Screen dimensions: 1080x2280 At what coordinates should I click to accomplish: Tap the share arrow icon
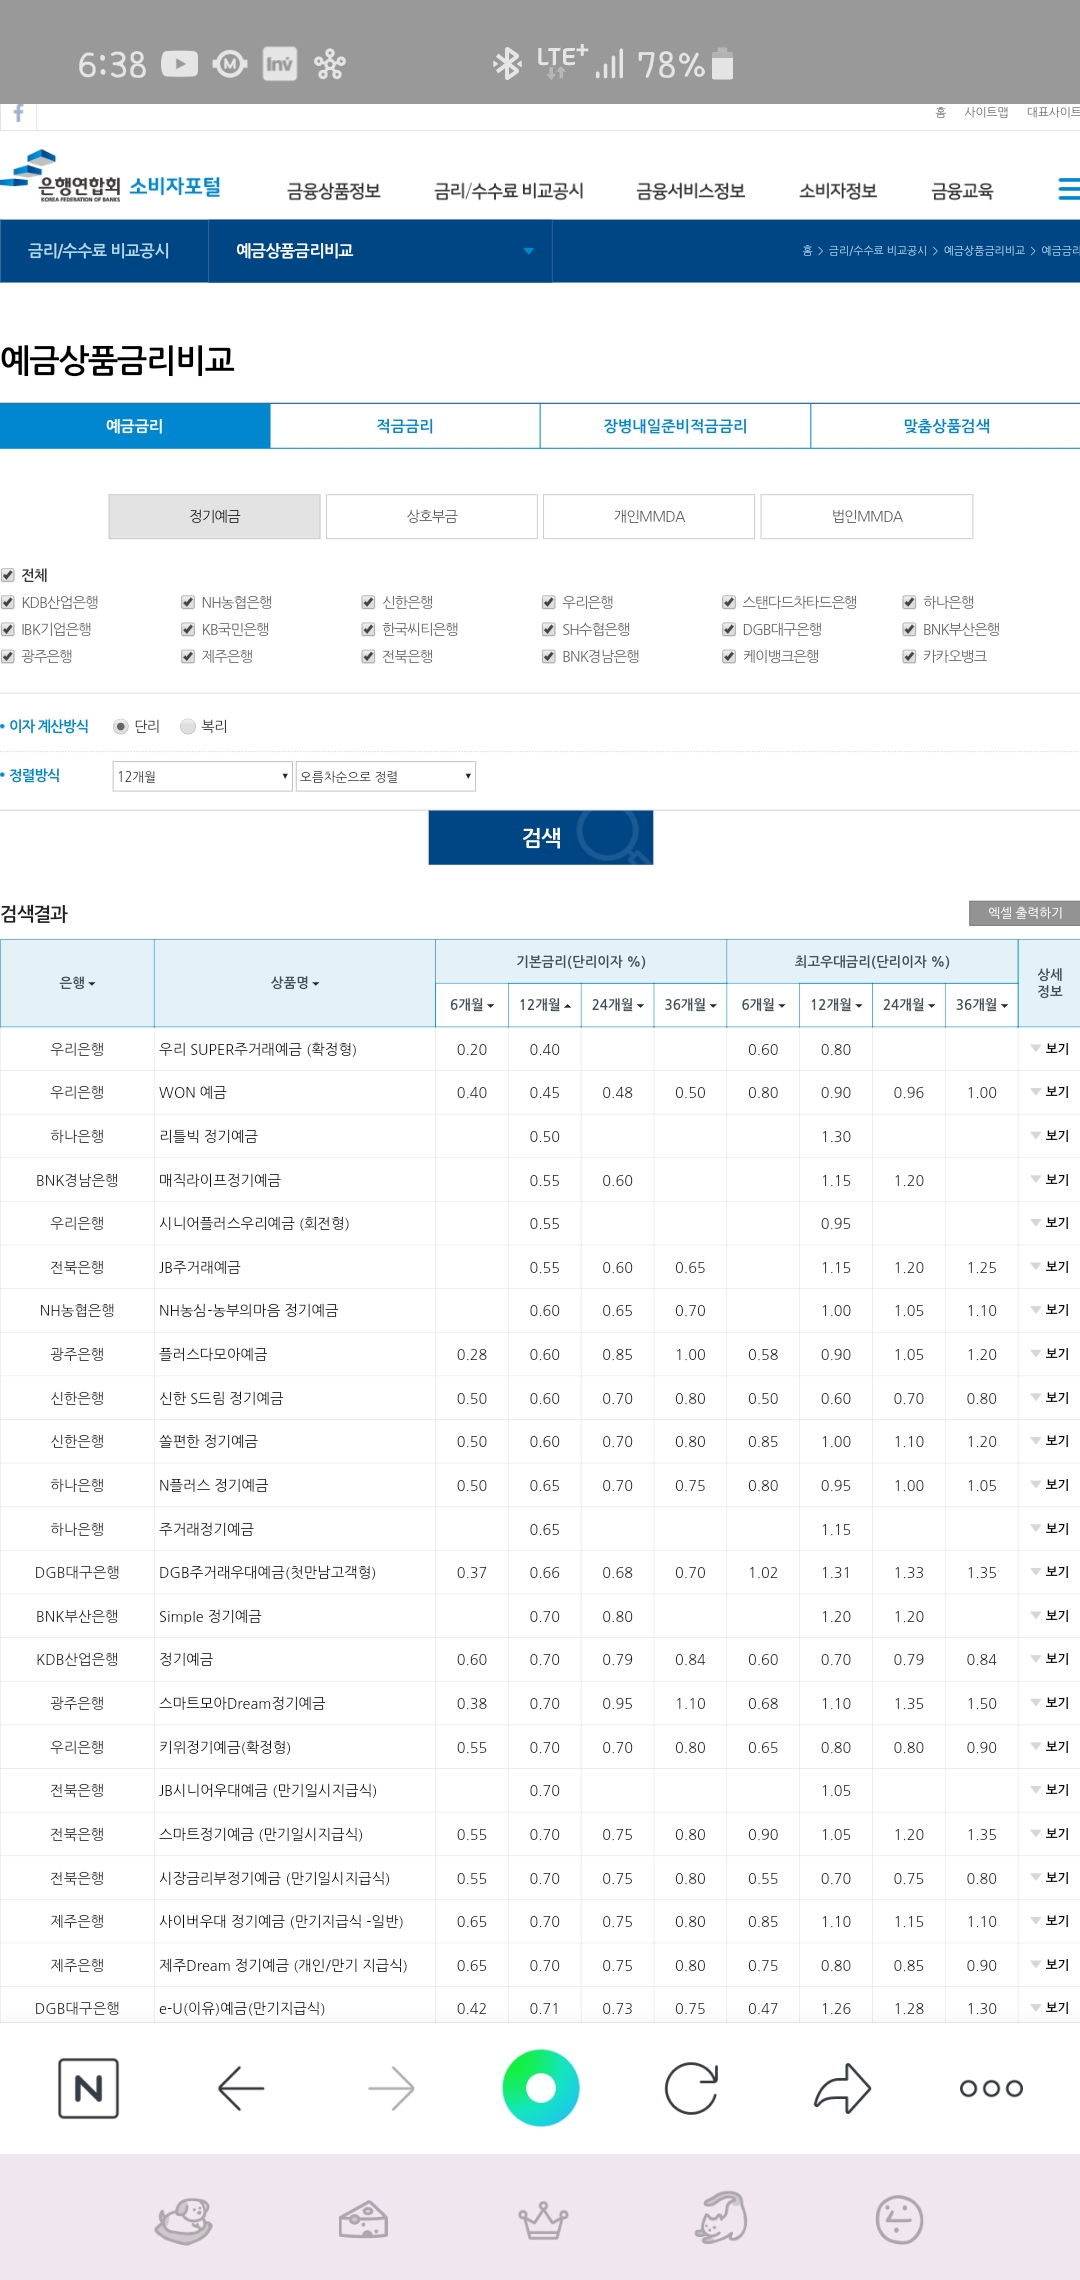point(842,2088)
